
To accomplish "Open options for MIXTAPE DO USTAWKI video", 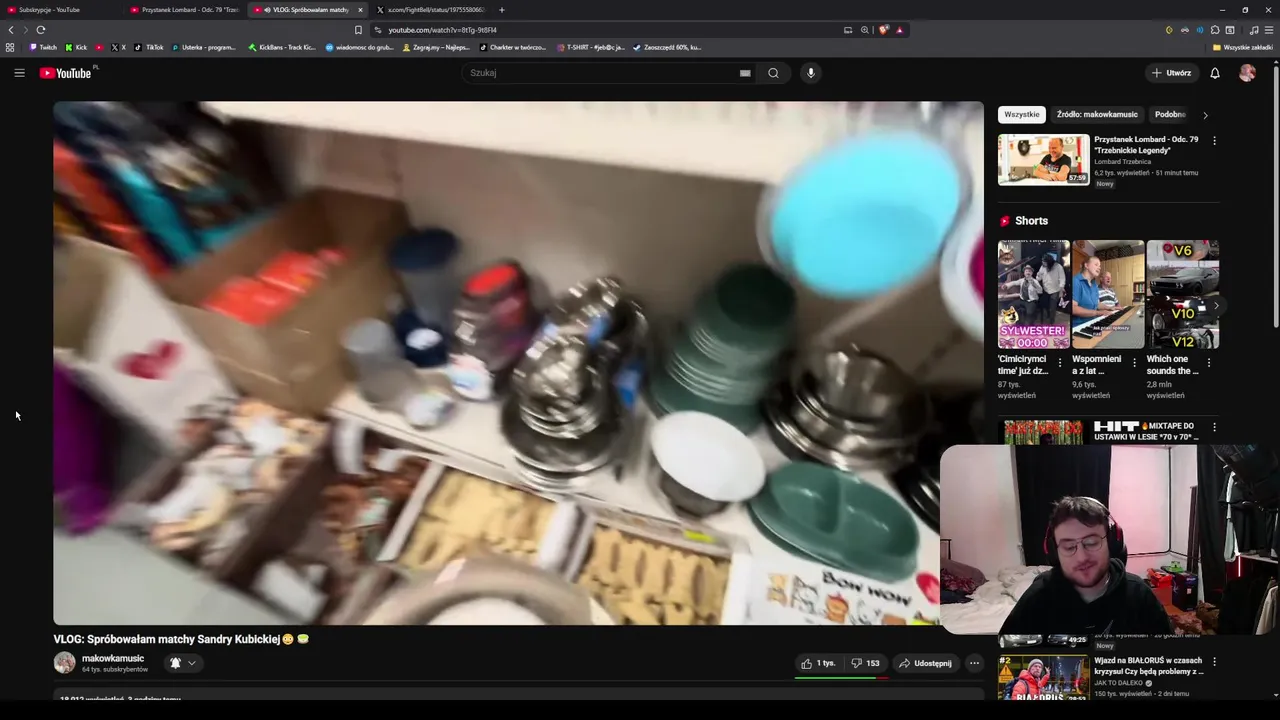I will point(1214,427).
